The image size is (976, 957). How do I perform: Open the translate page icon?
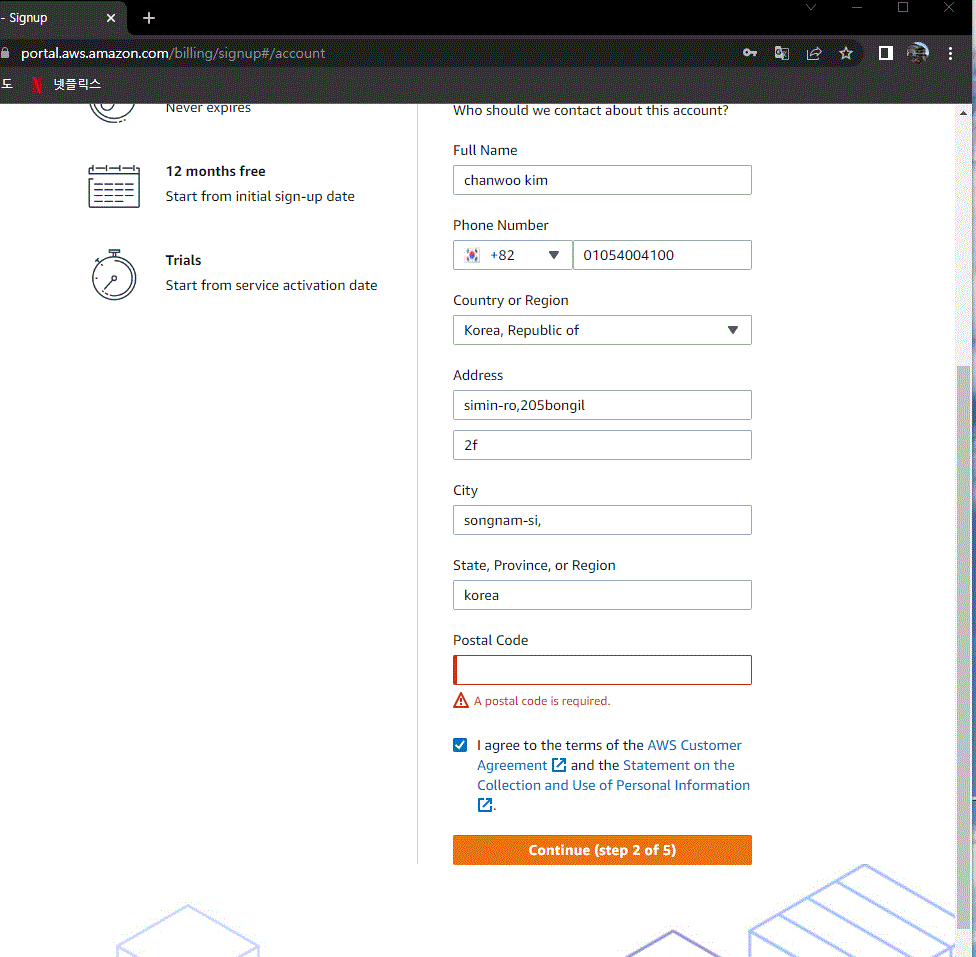tap(782, 53)
